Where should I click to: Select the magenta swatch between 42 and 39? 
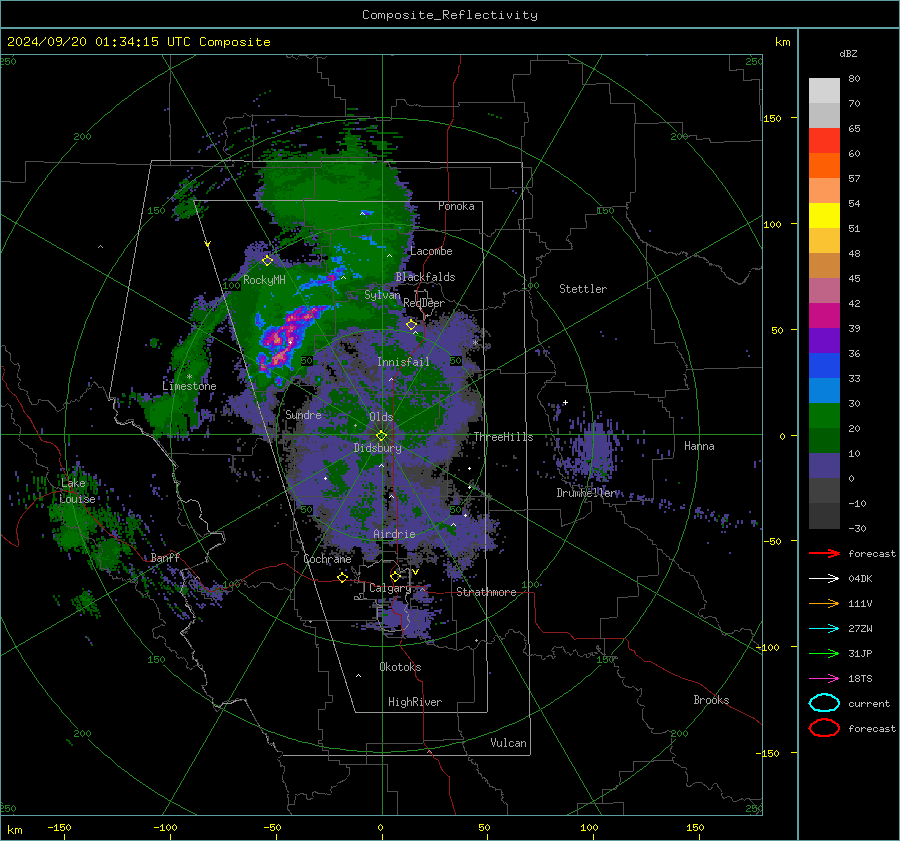point(824,315)
